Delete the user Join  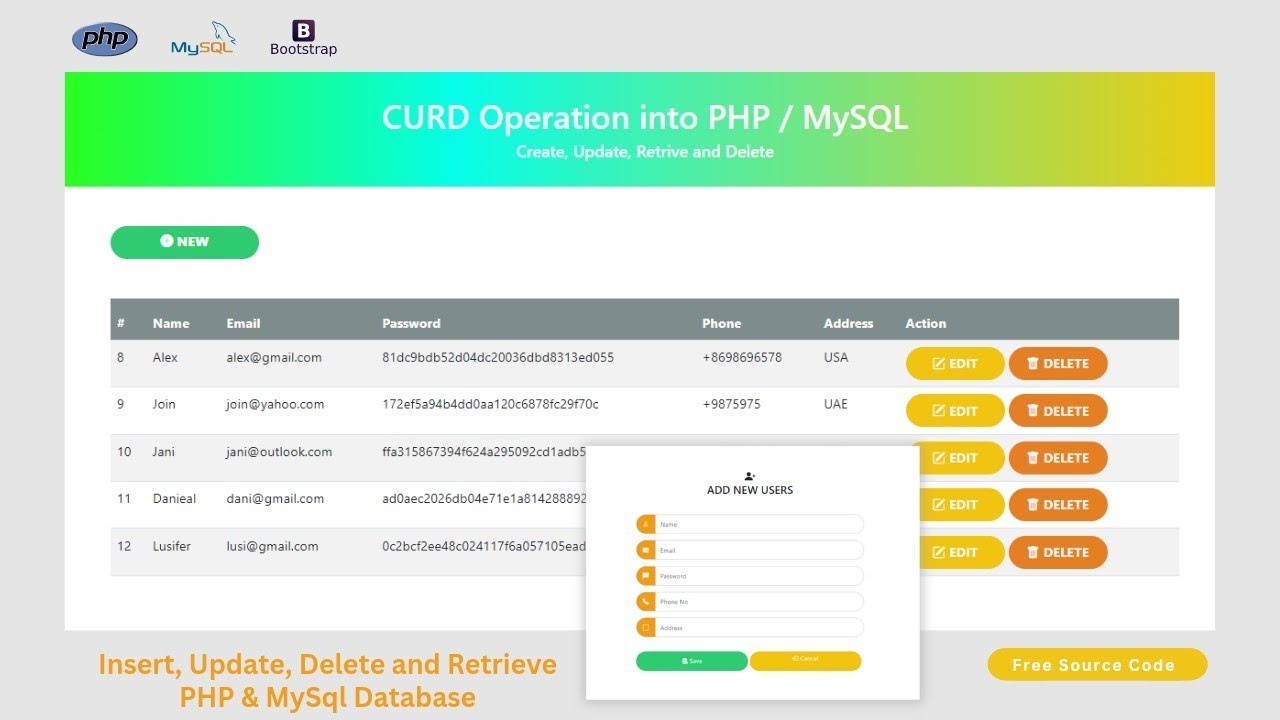tap(1058, 411)
